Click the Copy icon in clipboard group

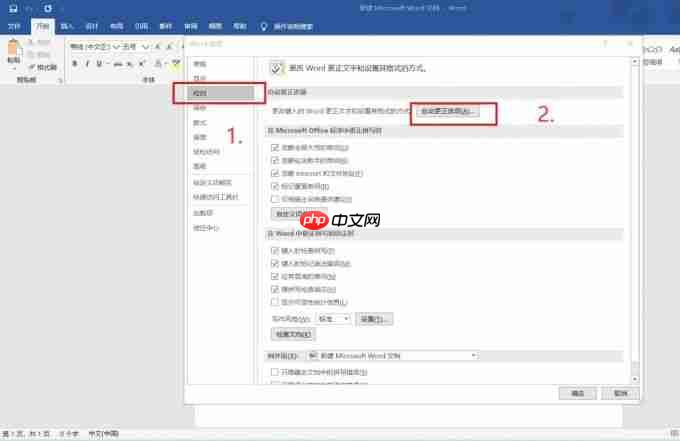click(x=31, y=55)
